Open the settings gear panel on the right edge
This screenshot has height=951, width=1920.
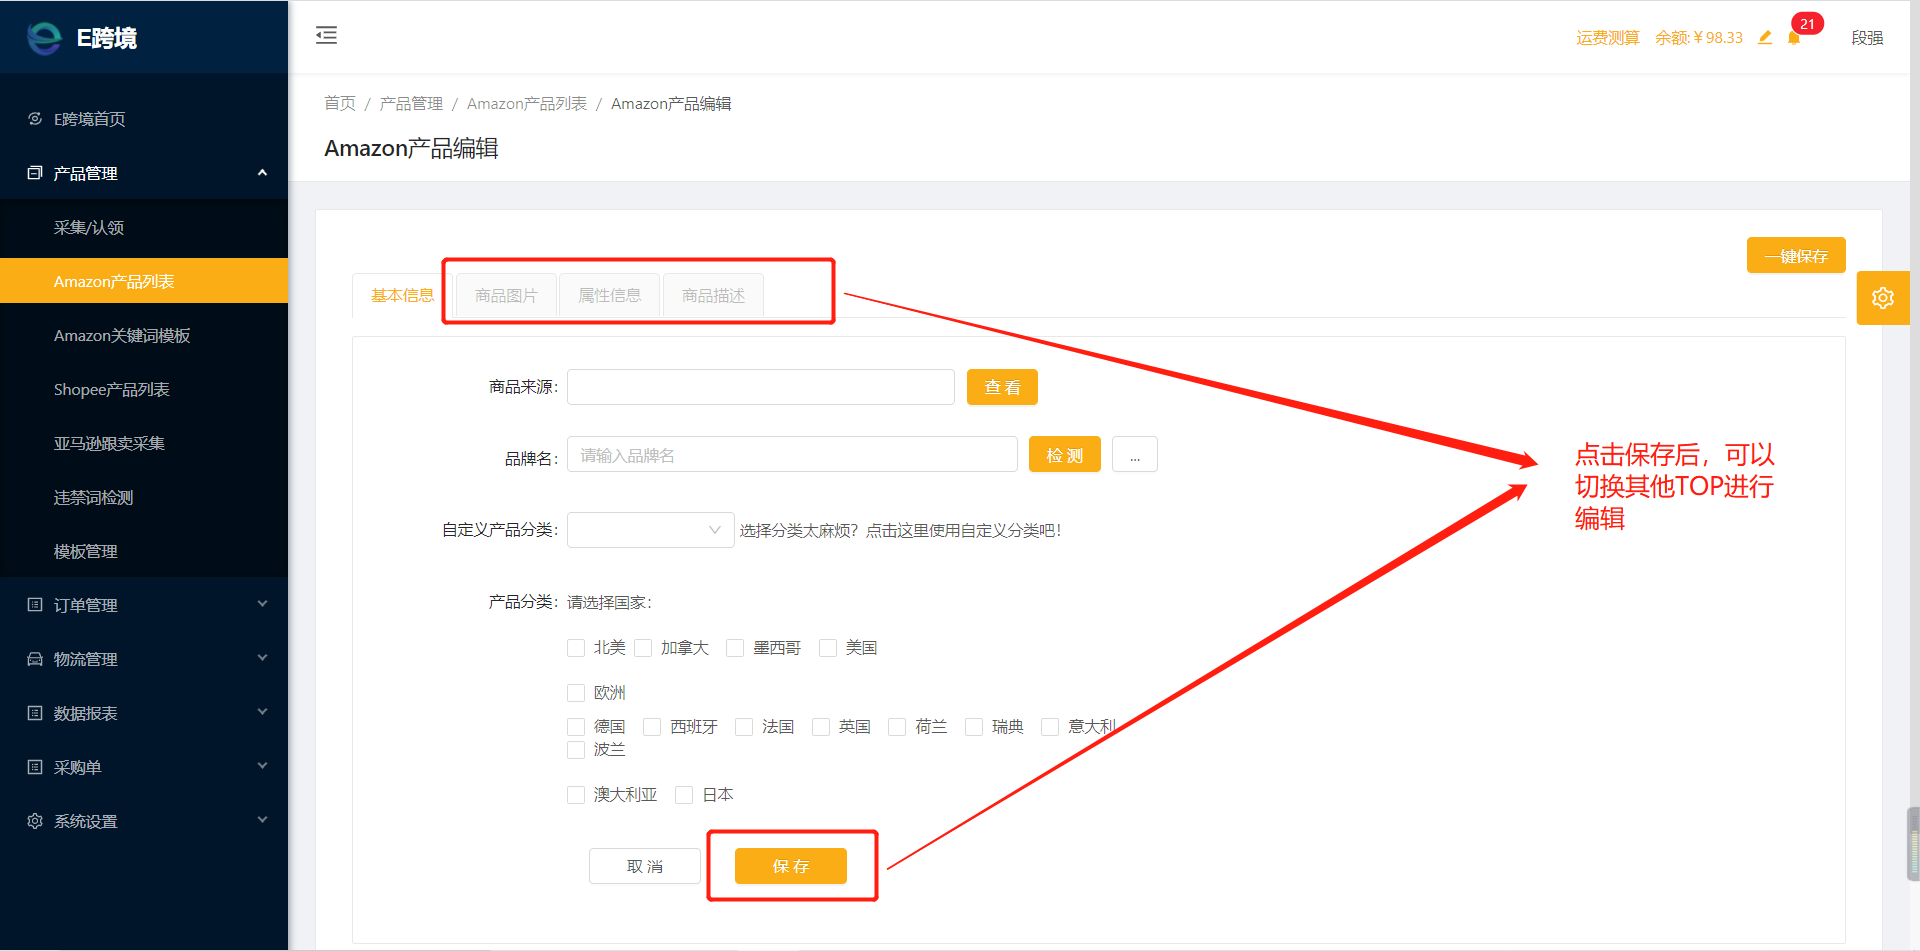click(1883, 298)
